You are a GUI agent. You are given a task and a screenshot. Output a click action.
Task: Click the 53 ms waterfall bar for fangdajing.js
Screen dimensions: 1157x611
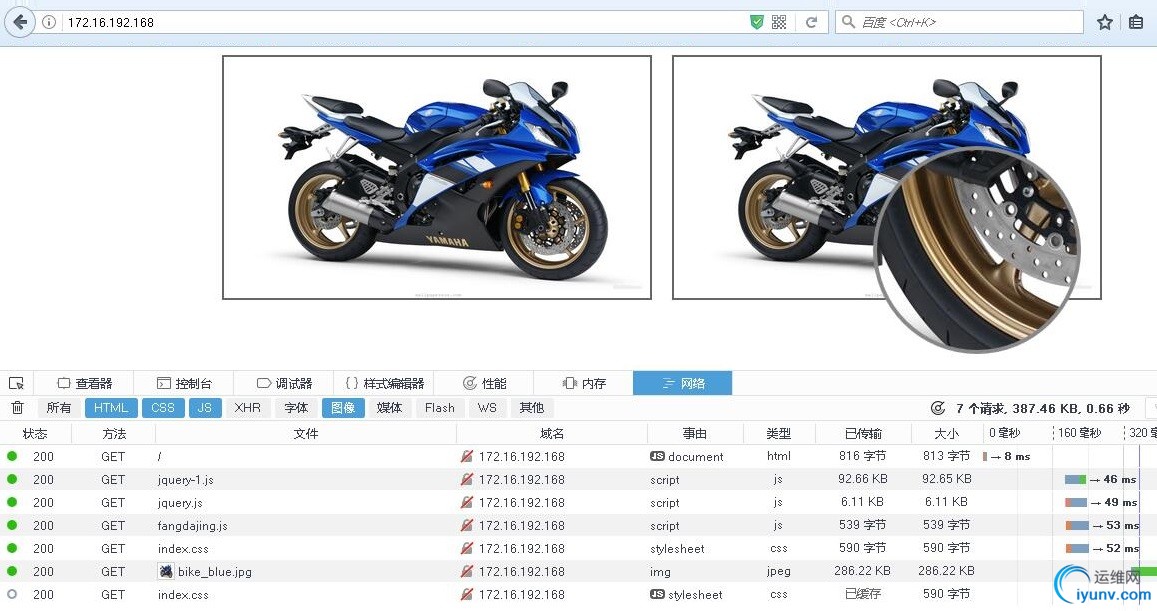1077,525
